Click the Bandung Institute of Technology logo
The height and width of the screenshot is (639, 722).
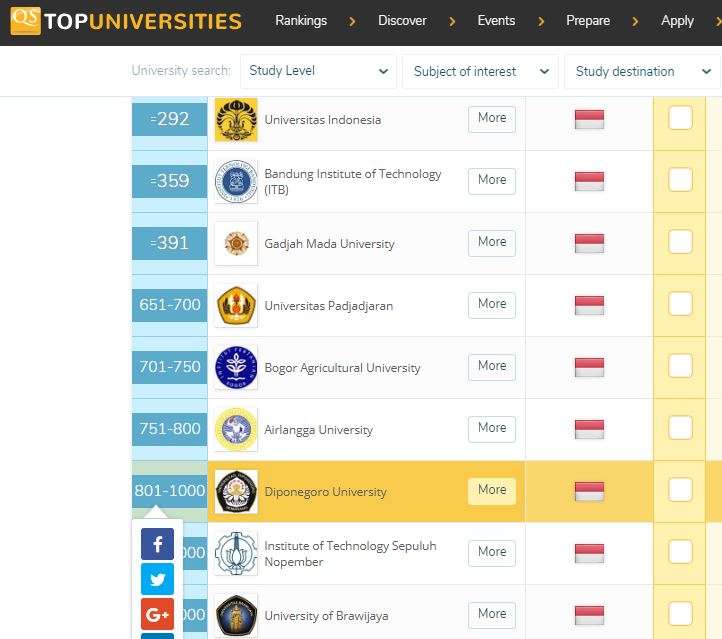click(x=236, y=182)
